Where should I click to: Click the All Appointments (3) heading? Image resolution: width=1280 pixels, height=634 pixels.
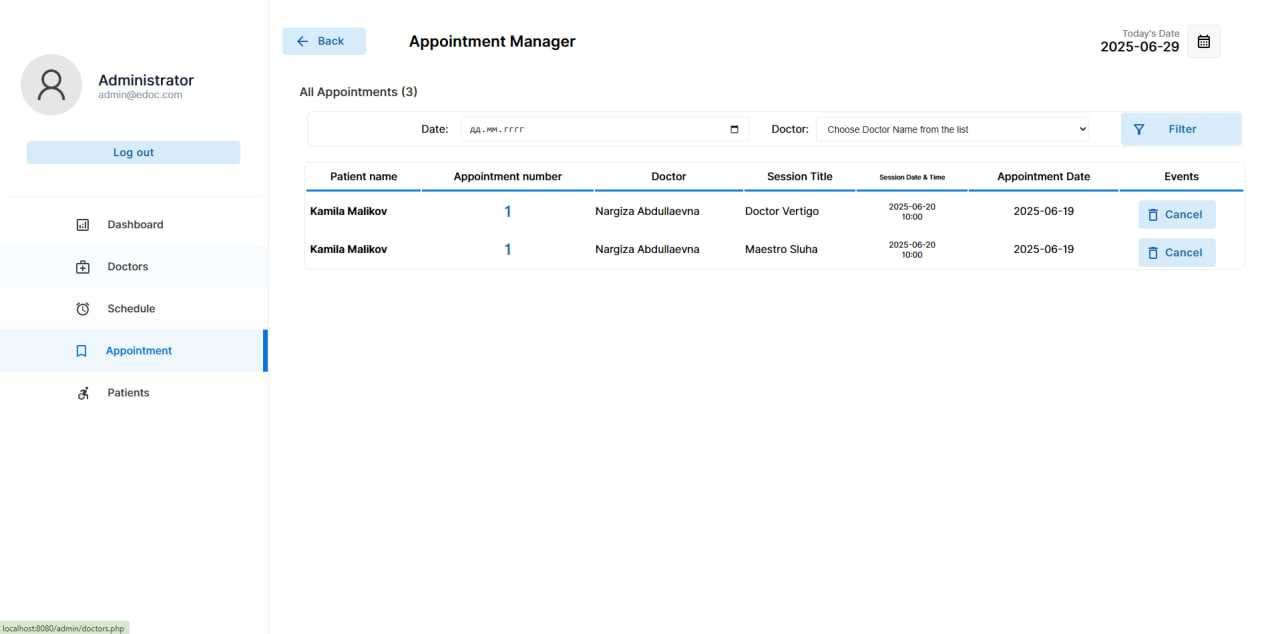358,92
